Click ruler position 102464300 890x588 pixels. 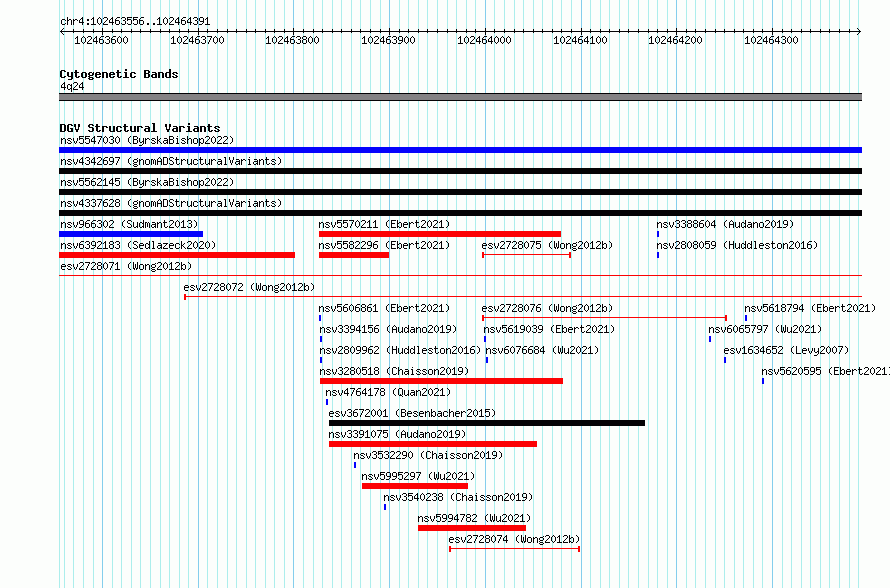pyautogui.click(x=771, y=40)
